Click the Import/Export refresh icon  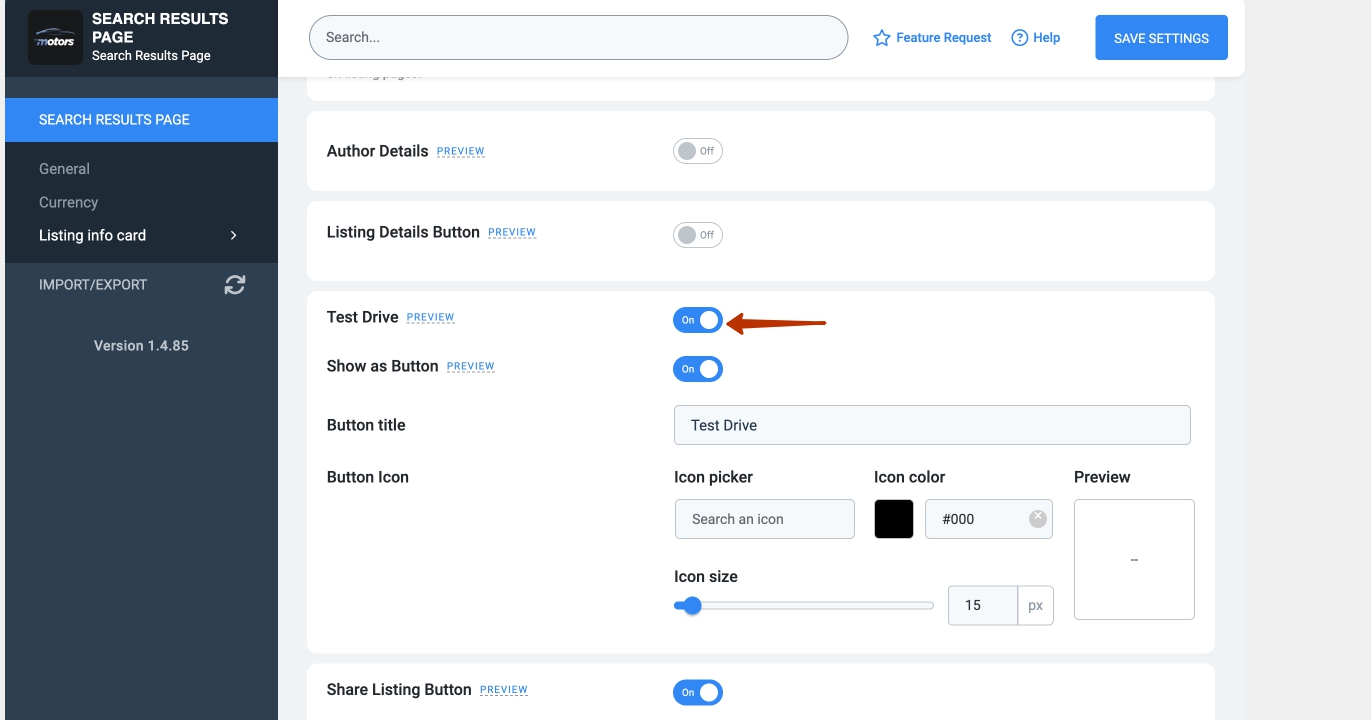click(235, 285)
